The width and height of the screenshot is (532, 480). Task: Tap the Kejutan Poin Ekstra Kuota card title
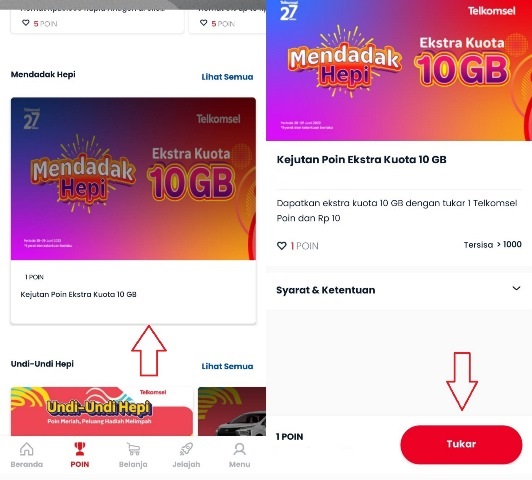[x=78, y=294]
